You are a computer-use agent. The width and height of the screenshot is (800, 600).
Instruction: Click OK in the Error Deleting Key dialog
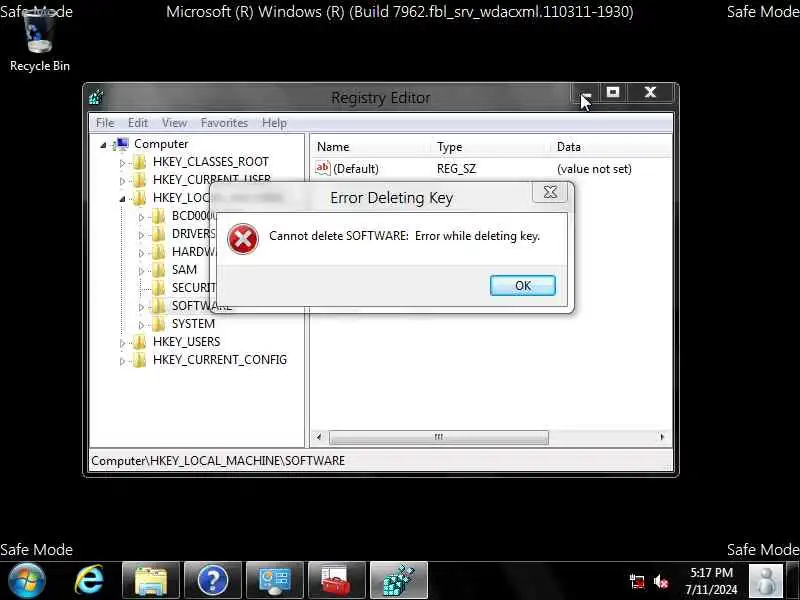(522, 285)
